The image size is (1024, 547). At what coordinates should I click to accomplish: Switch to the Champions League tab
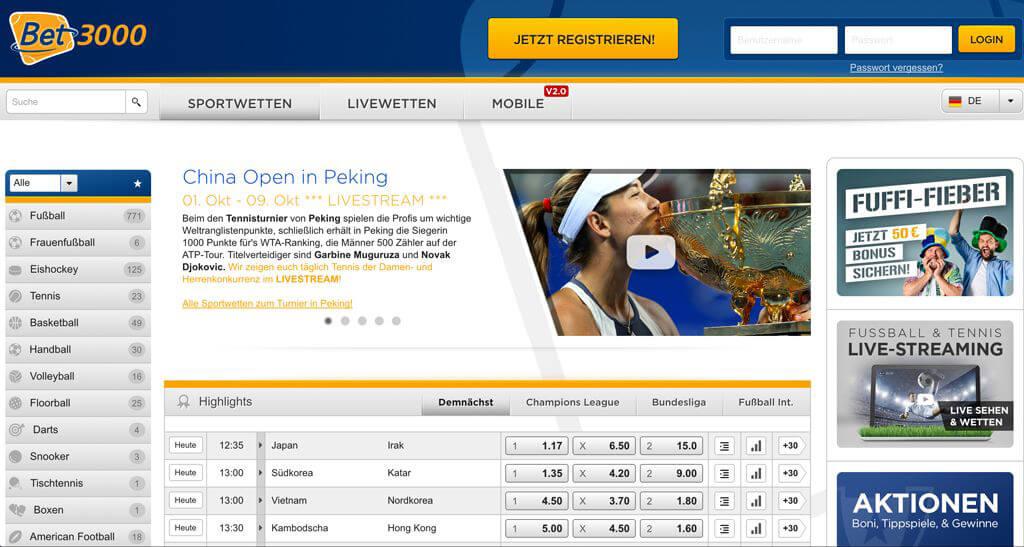(573, 402)
